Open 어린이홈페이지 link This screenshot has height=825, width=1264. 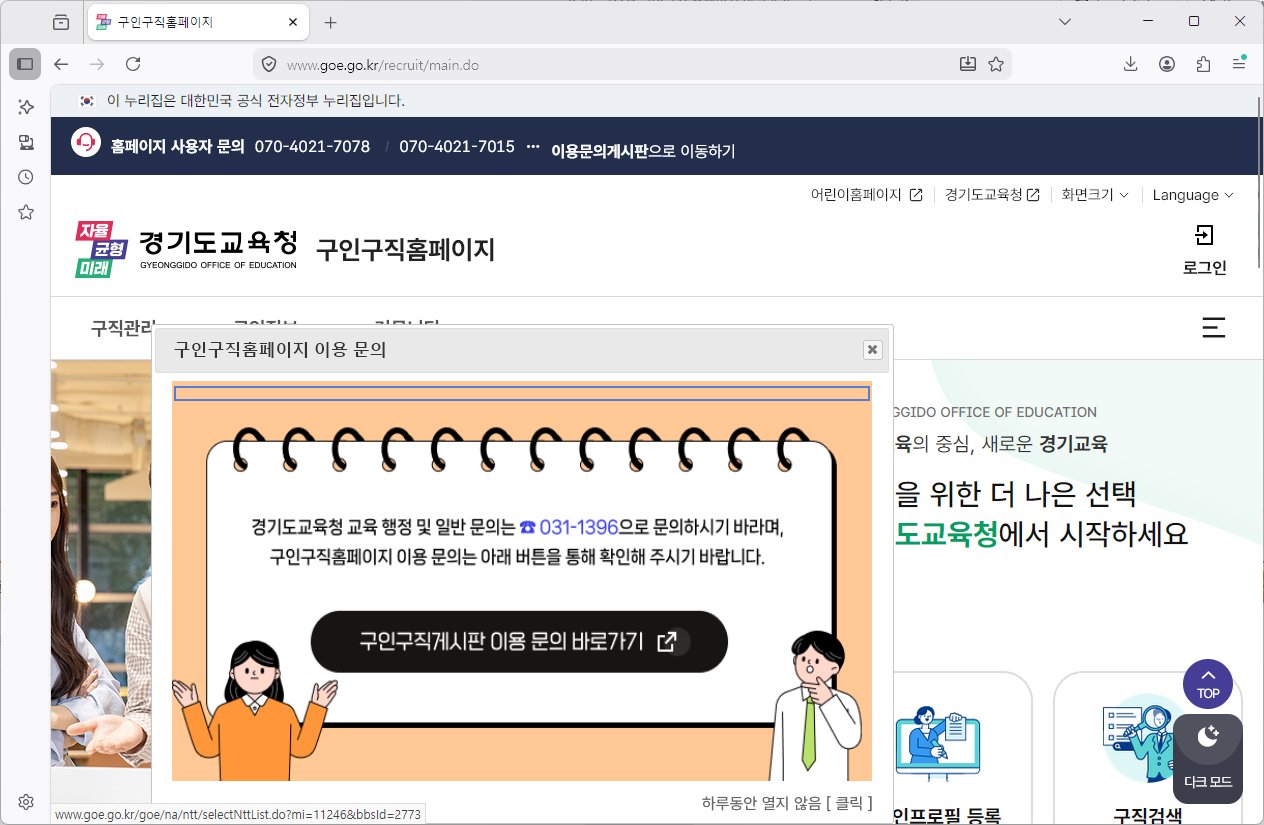[866, 195]
